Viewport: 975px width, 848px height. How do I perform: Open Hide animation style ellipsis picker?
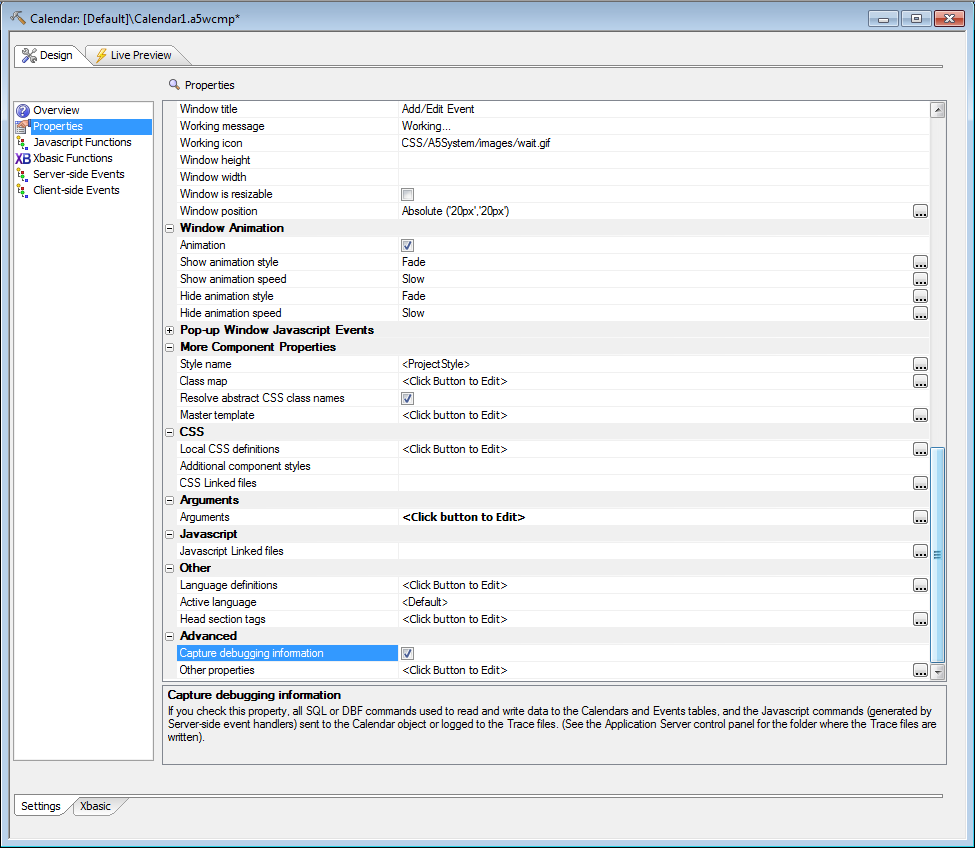click(920, 297)
